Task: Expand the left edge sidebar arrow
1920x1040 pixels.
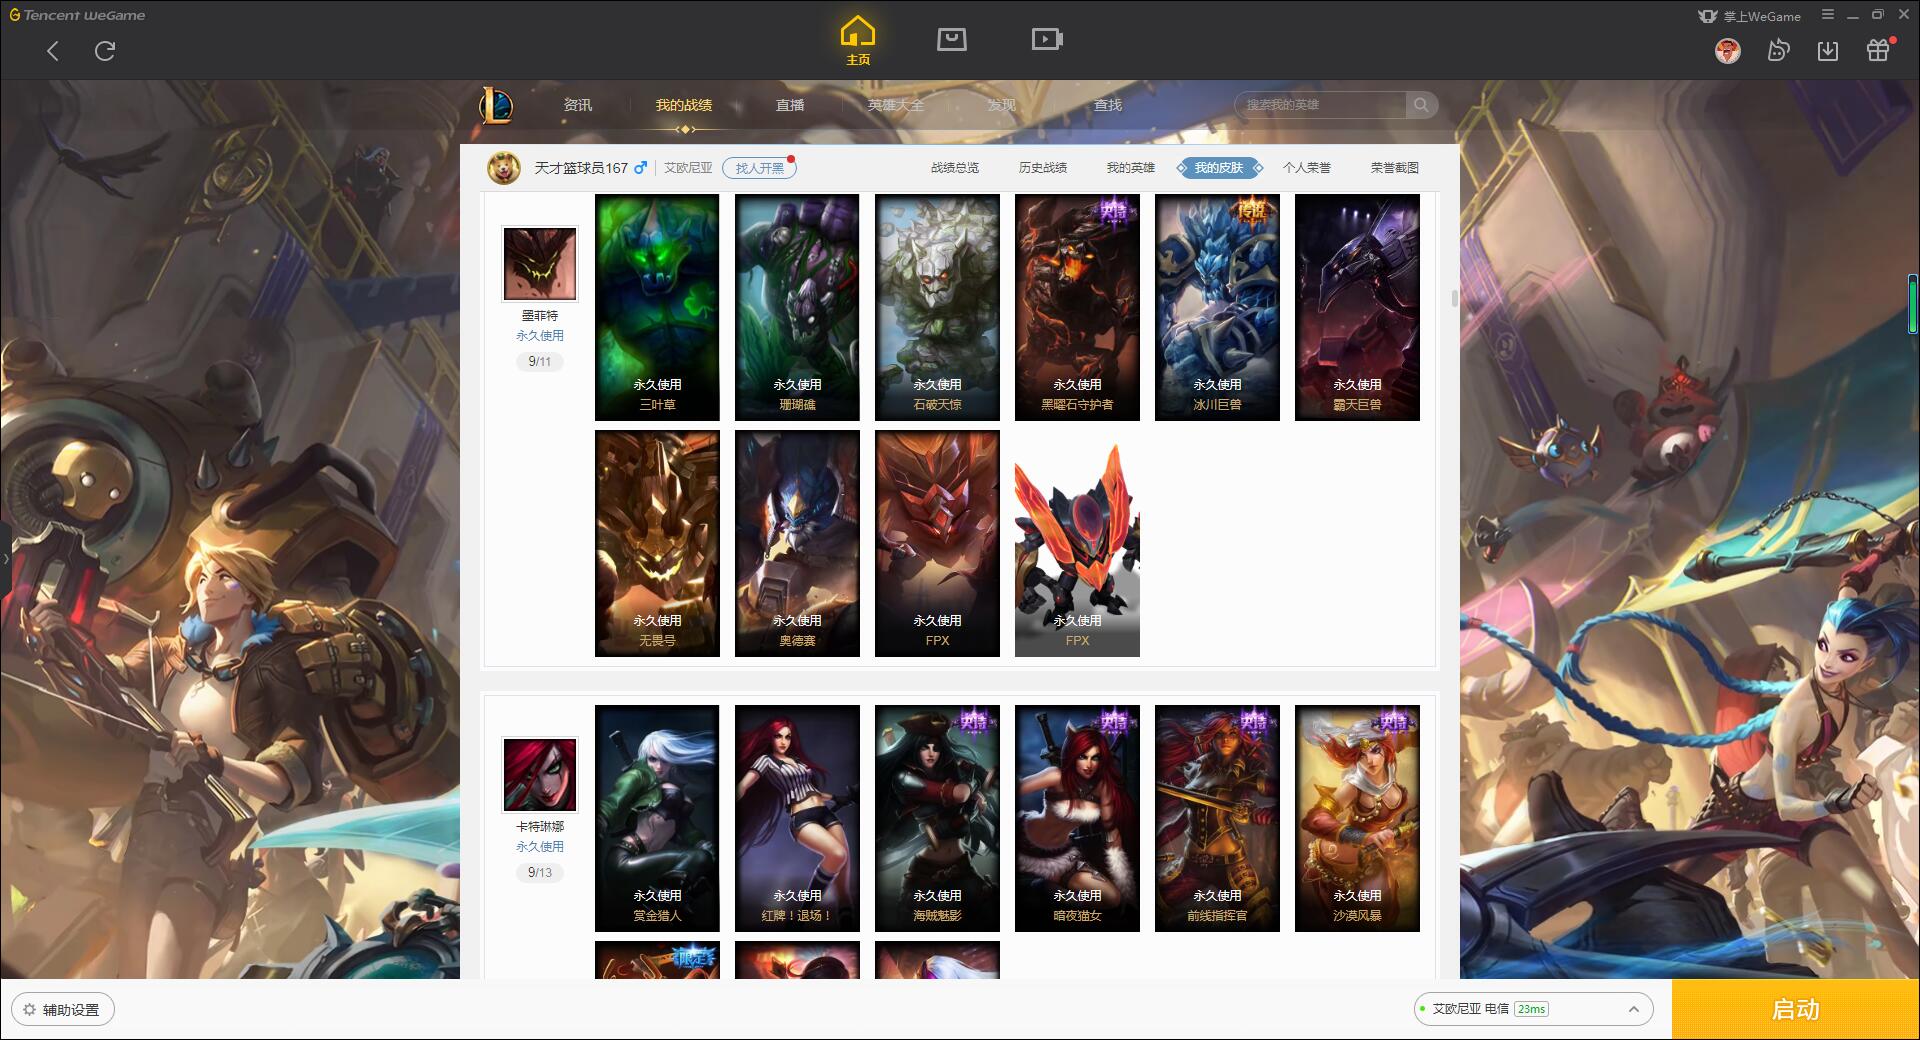Action: pos(5,559)
